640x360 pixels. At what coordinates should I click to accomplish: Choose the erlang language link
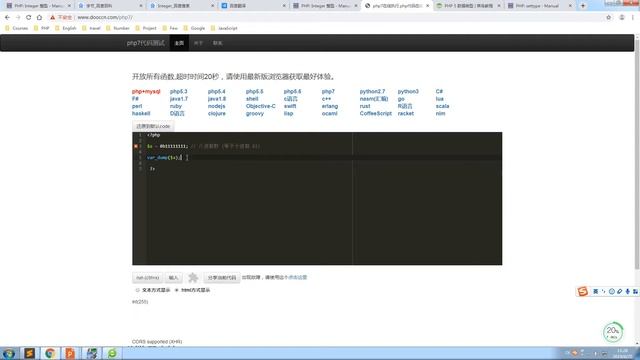click(x=330, y=106)
